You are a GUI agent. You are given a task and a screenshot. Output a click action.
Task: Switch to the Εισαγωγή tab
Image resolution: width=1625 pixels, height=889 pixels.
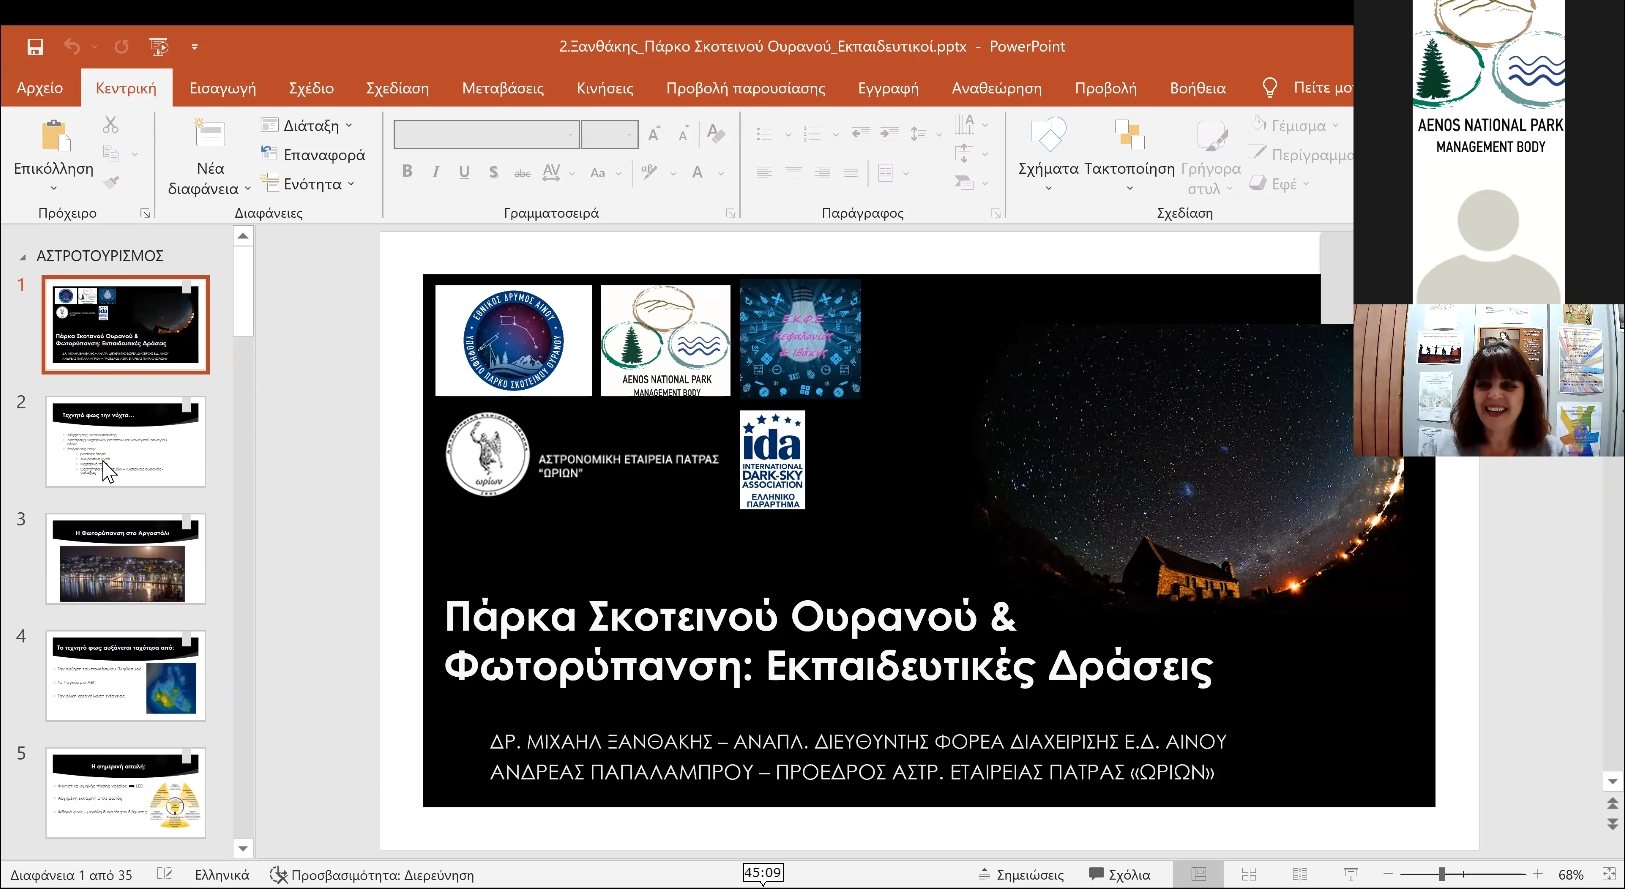click(x=223, y=88)
